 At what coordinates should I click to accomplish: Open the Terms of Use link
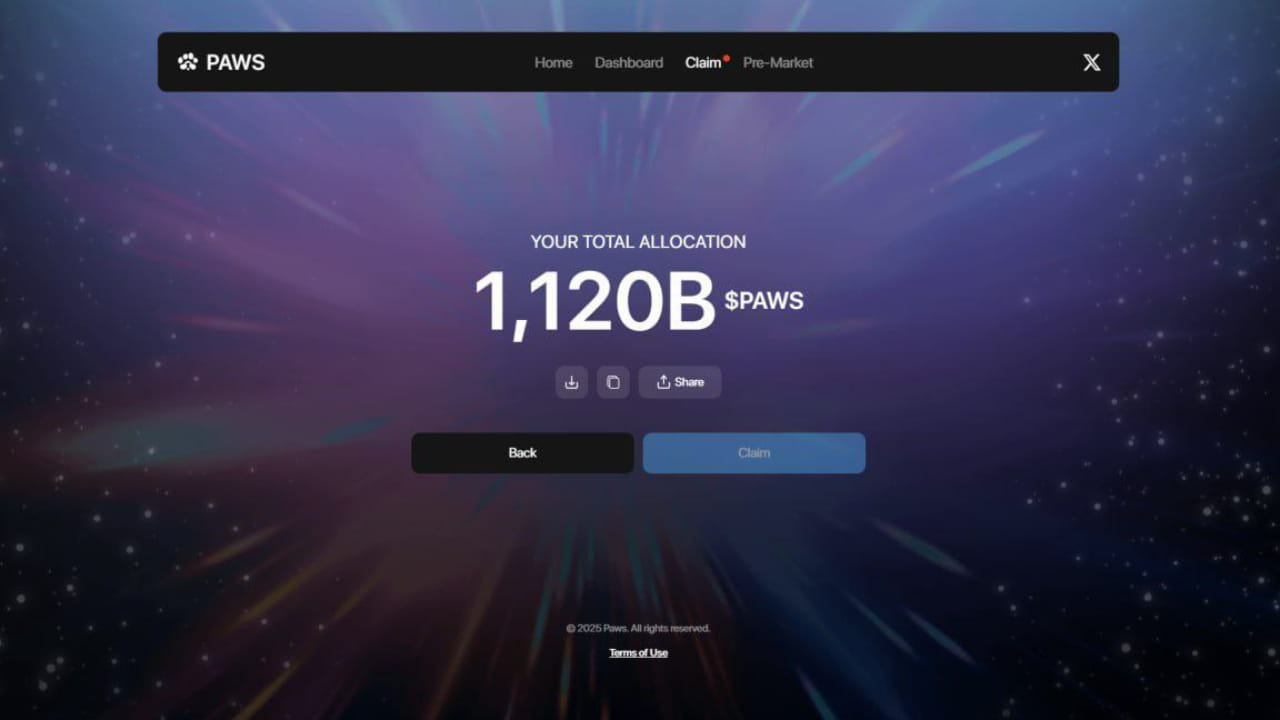click(638, 653)
